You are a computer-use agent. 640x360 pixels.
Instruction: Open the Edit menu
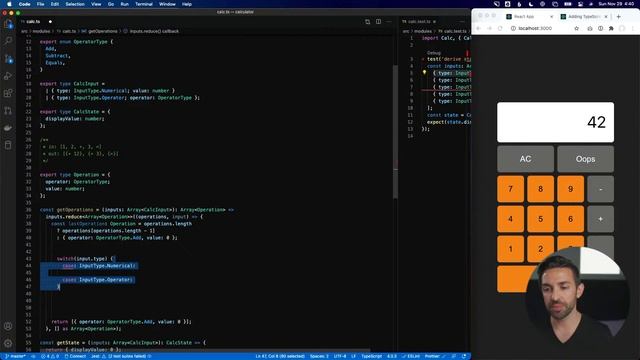pos(55,4)
